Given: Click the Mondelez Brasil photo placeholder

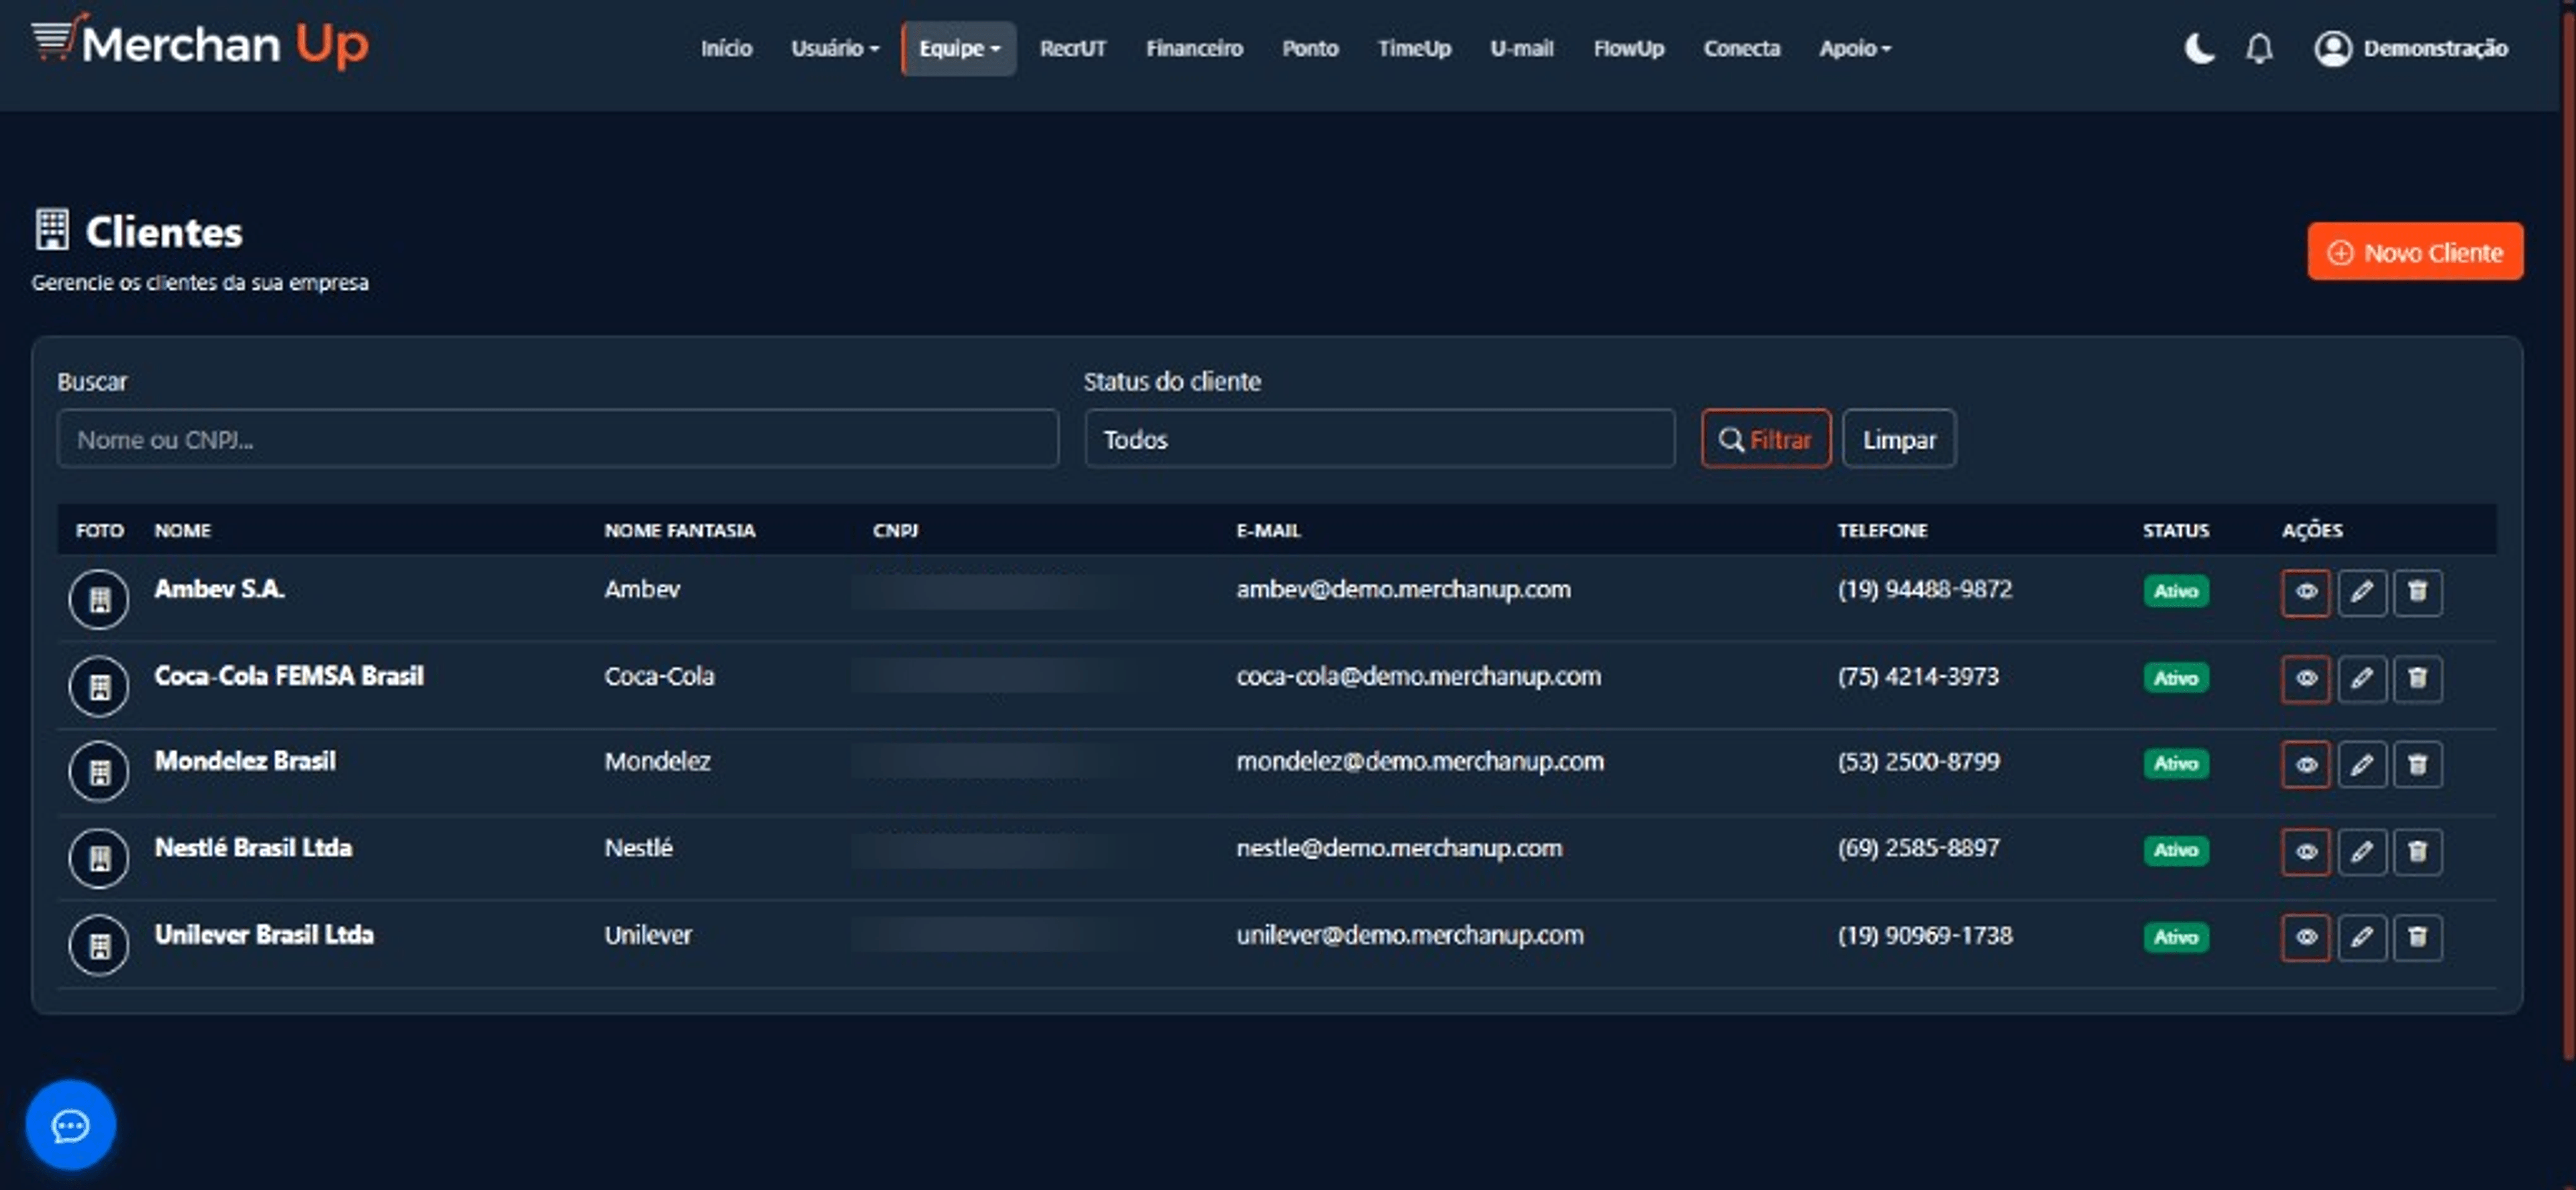Looking at the screenshot, I should (x=99, y=771).
